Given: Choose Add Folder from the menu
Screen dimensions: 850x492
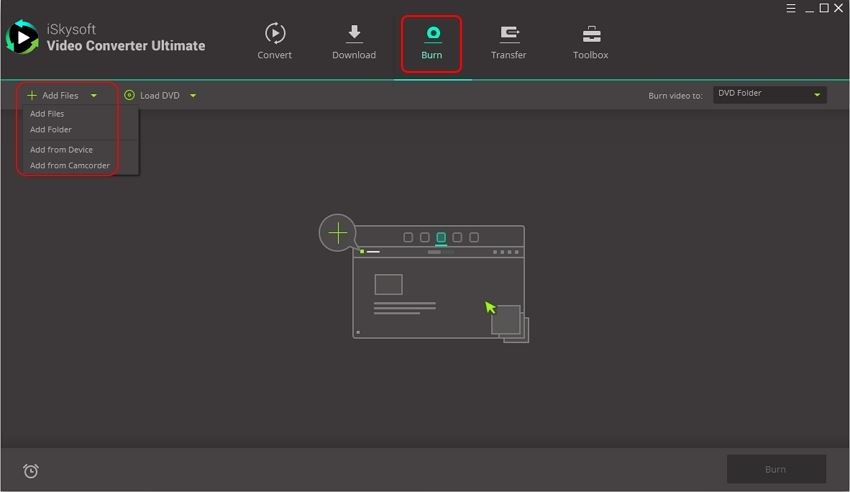Looking at the screenshot, I should pos(51,130).
